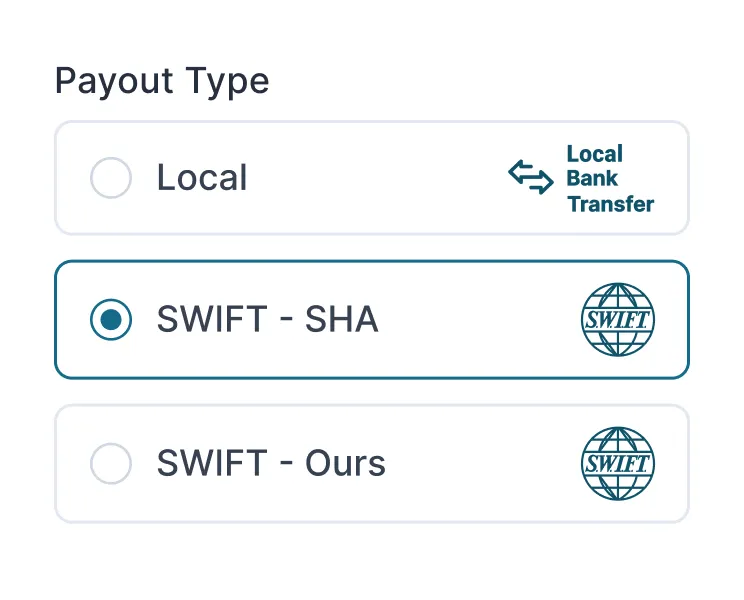
Task: Click the 'SWIFT - SHA' option label
Action: [267, 320]
